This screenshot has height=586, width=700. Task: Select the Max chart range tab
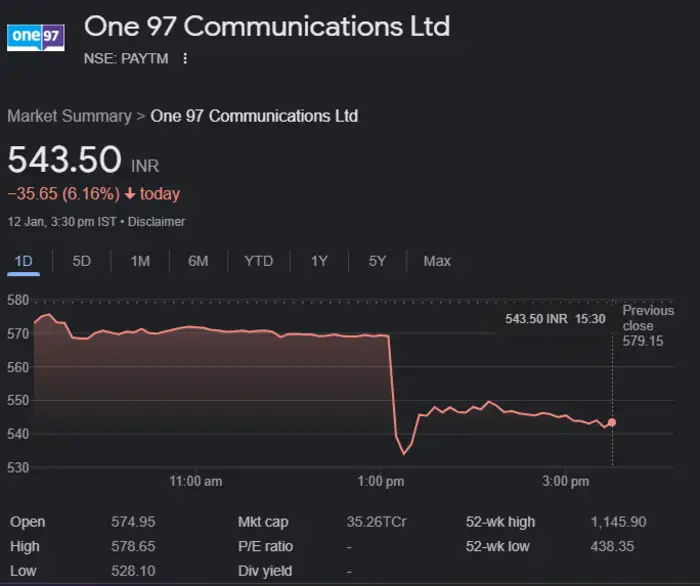point(437,261)
